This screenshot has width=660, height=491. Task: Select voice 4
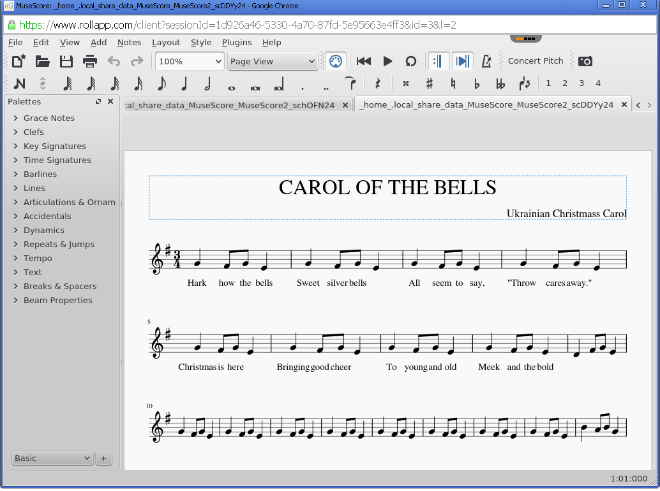[x=598, y=83]
